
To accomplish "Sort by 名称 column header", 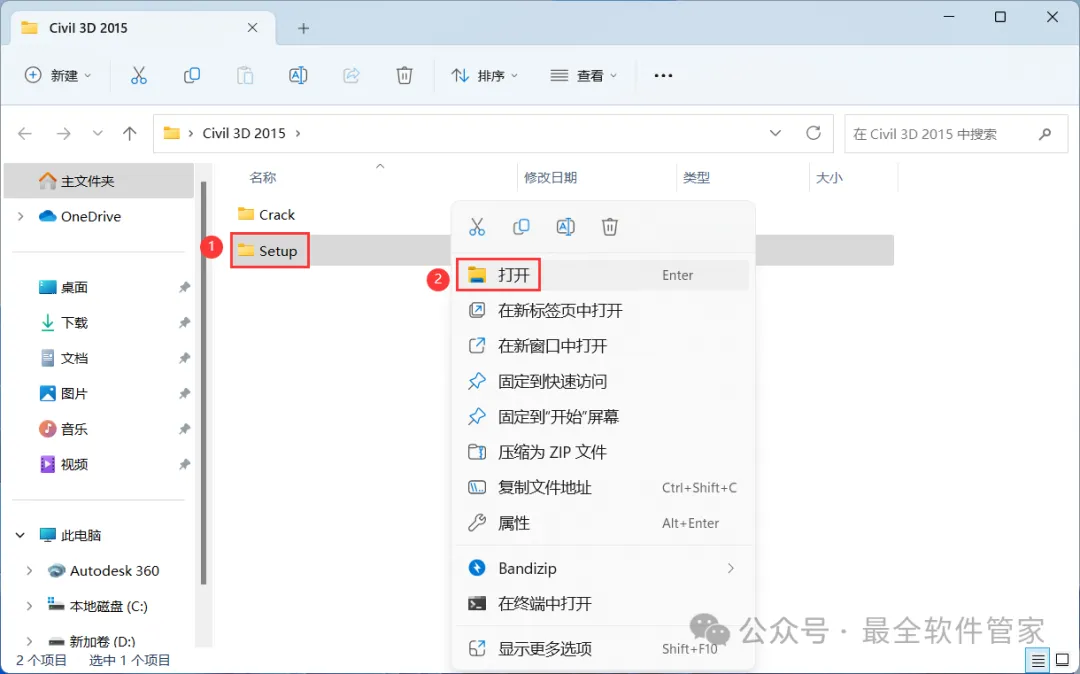I will click(x=262, y=178).
